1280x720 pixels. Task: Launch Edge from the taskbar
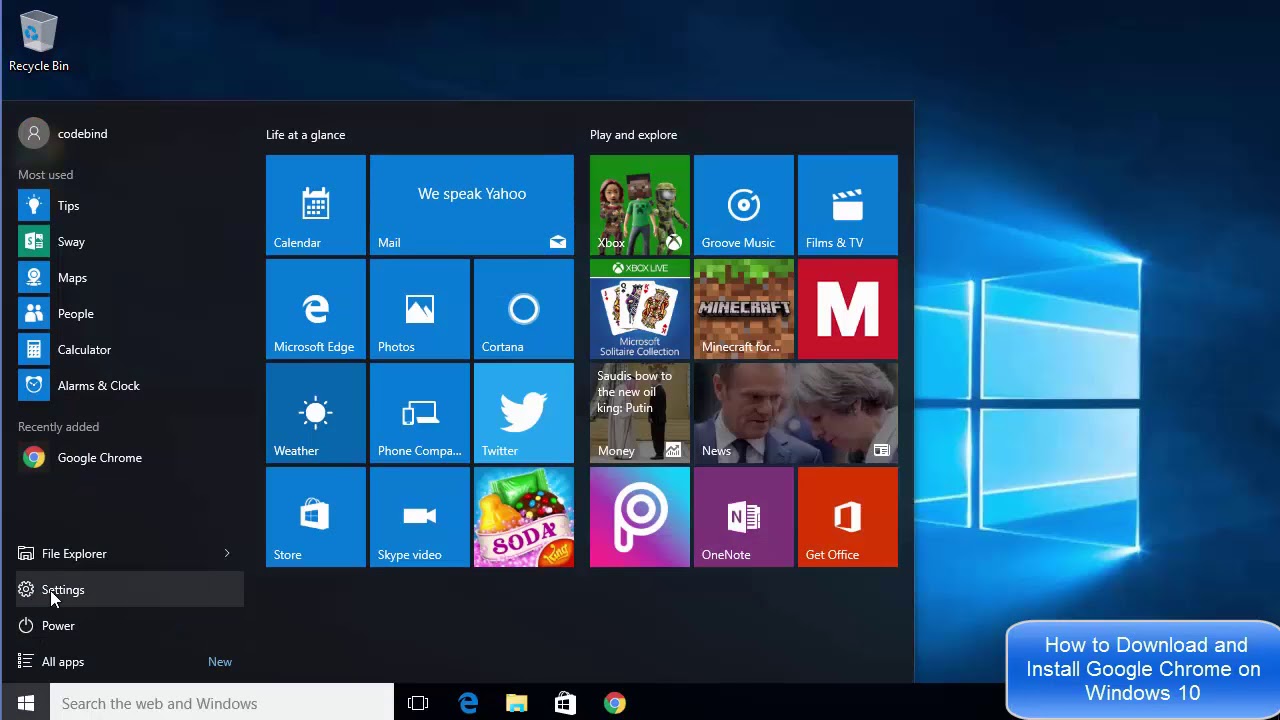pos(468,703)
